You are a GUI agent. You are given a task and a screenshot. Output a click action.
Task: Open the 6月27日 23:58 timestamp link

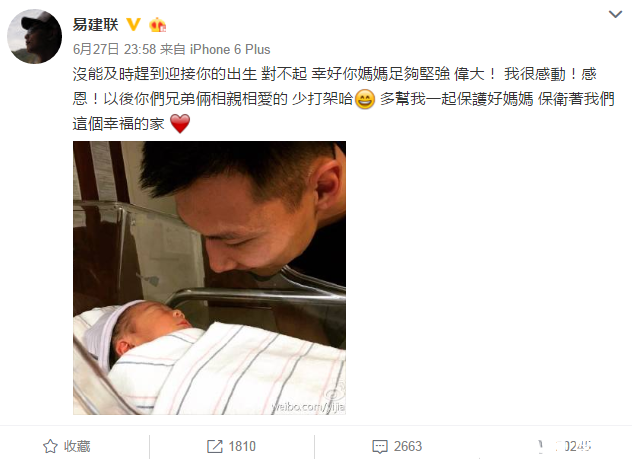[x=114, y=50]
